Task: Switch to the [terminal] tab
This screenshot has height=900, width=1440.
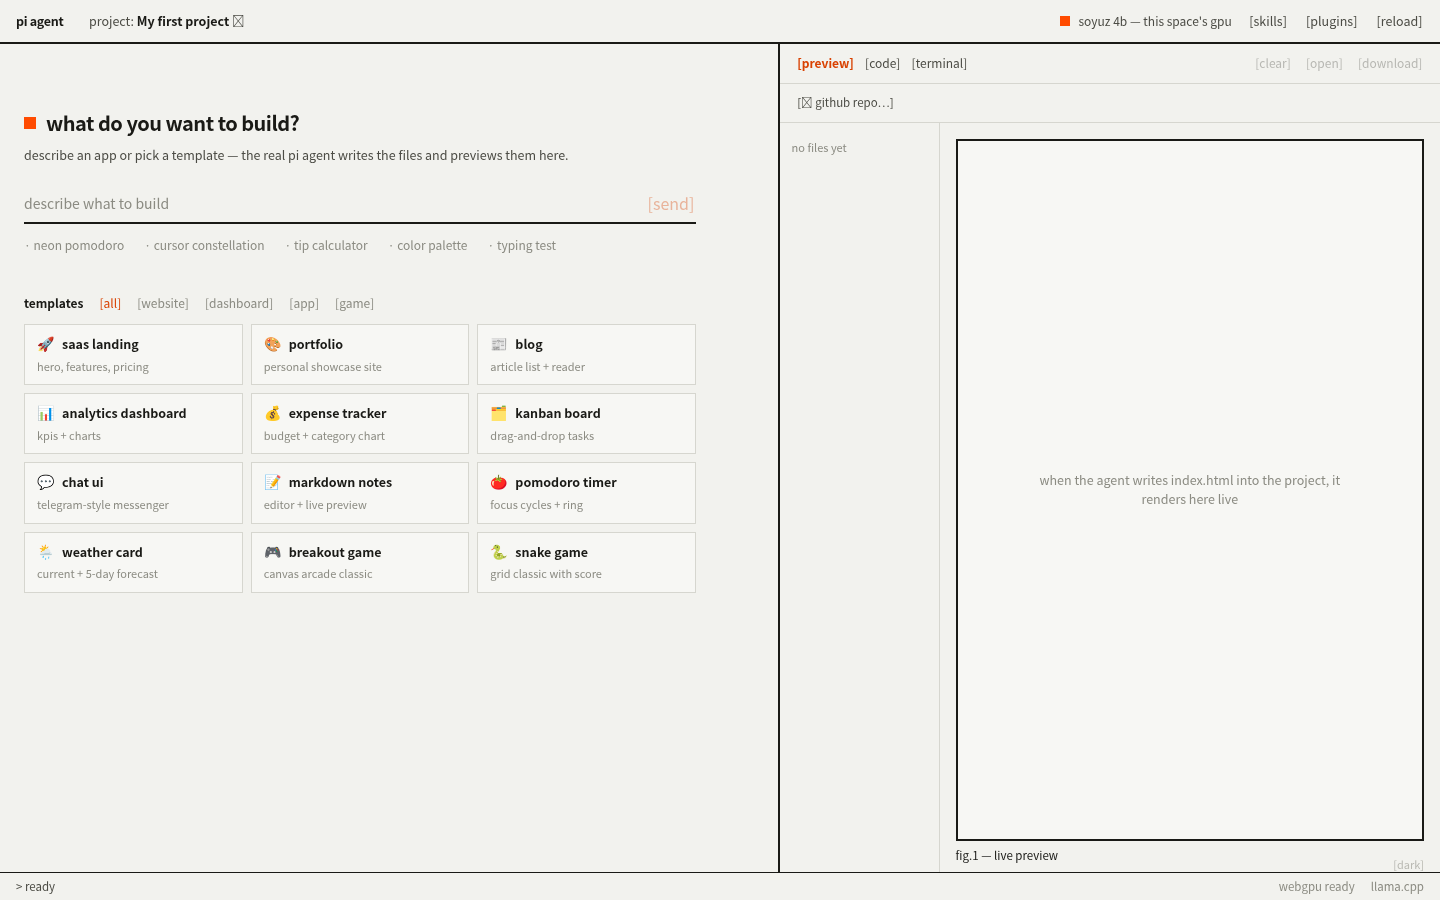Action: [x=939, y=63]
